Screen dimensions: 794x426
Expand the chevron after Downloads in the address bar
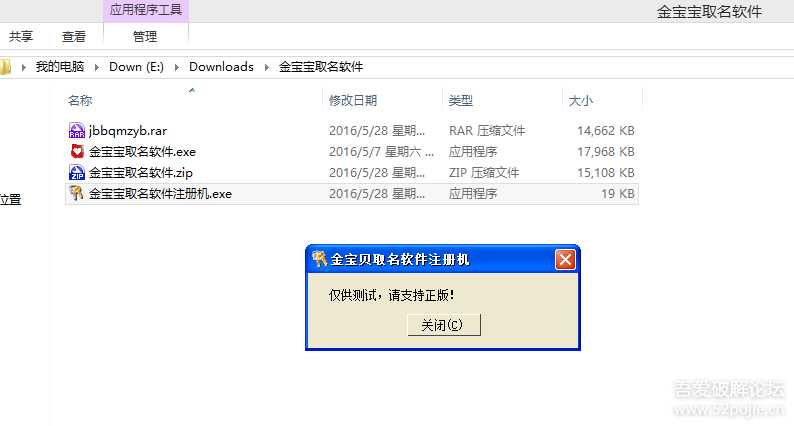coord(266,67)
